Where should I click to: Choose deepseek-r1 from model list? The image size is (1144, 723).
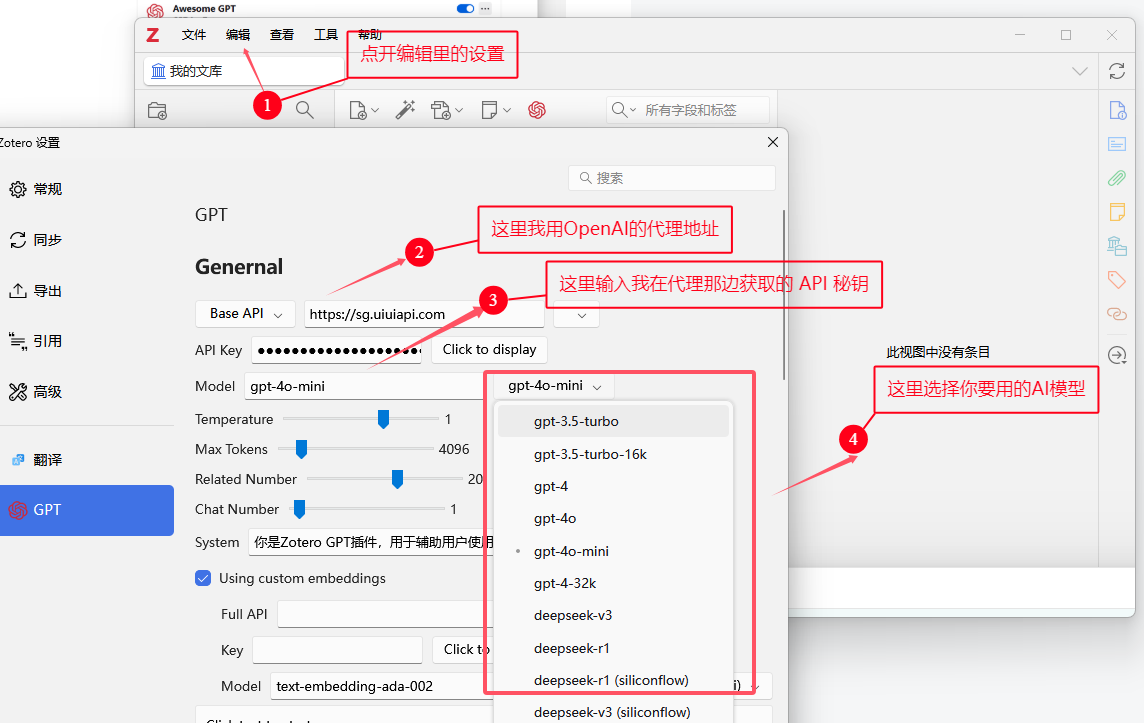(x=613, y=649)
